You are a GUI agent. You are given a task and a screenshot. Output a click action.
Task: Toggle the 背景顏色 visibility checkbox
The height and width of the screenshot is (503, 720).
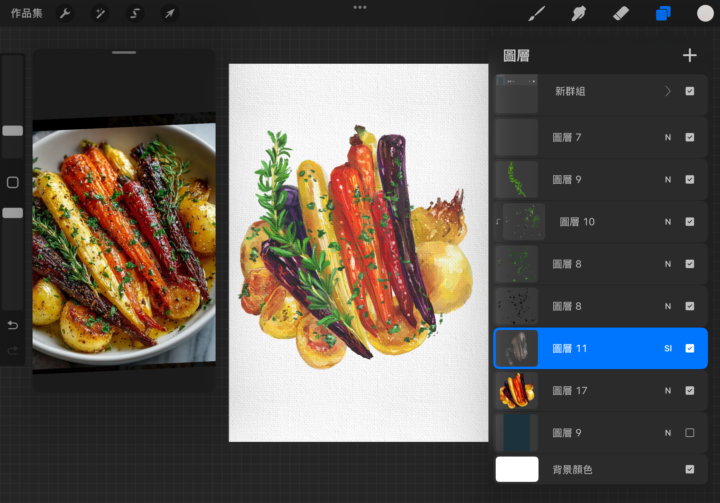[x=689, y=469]
